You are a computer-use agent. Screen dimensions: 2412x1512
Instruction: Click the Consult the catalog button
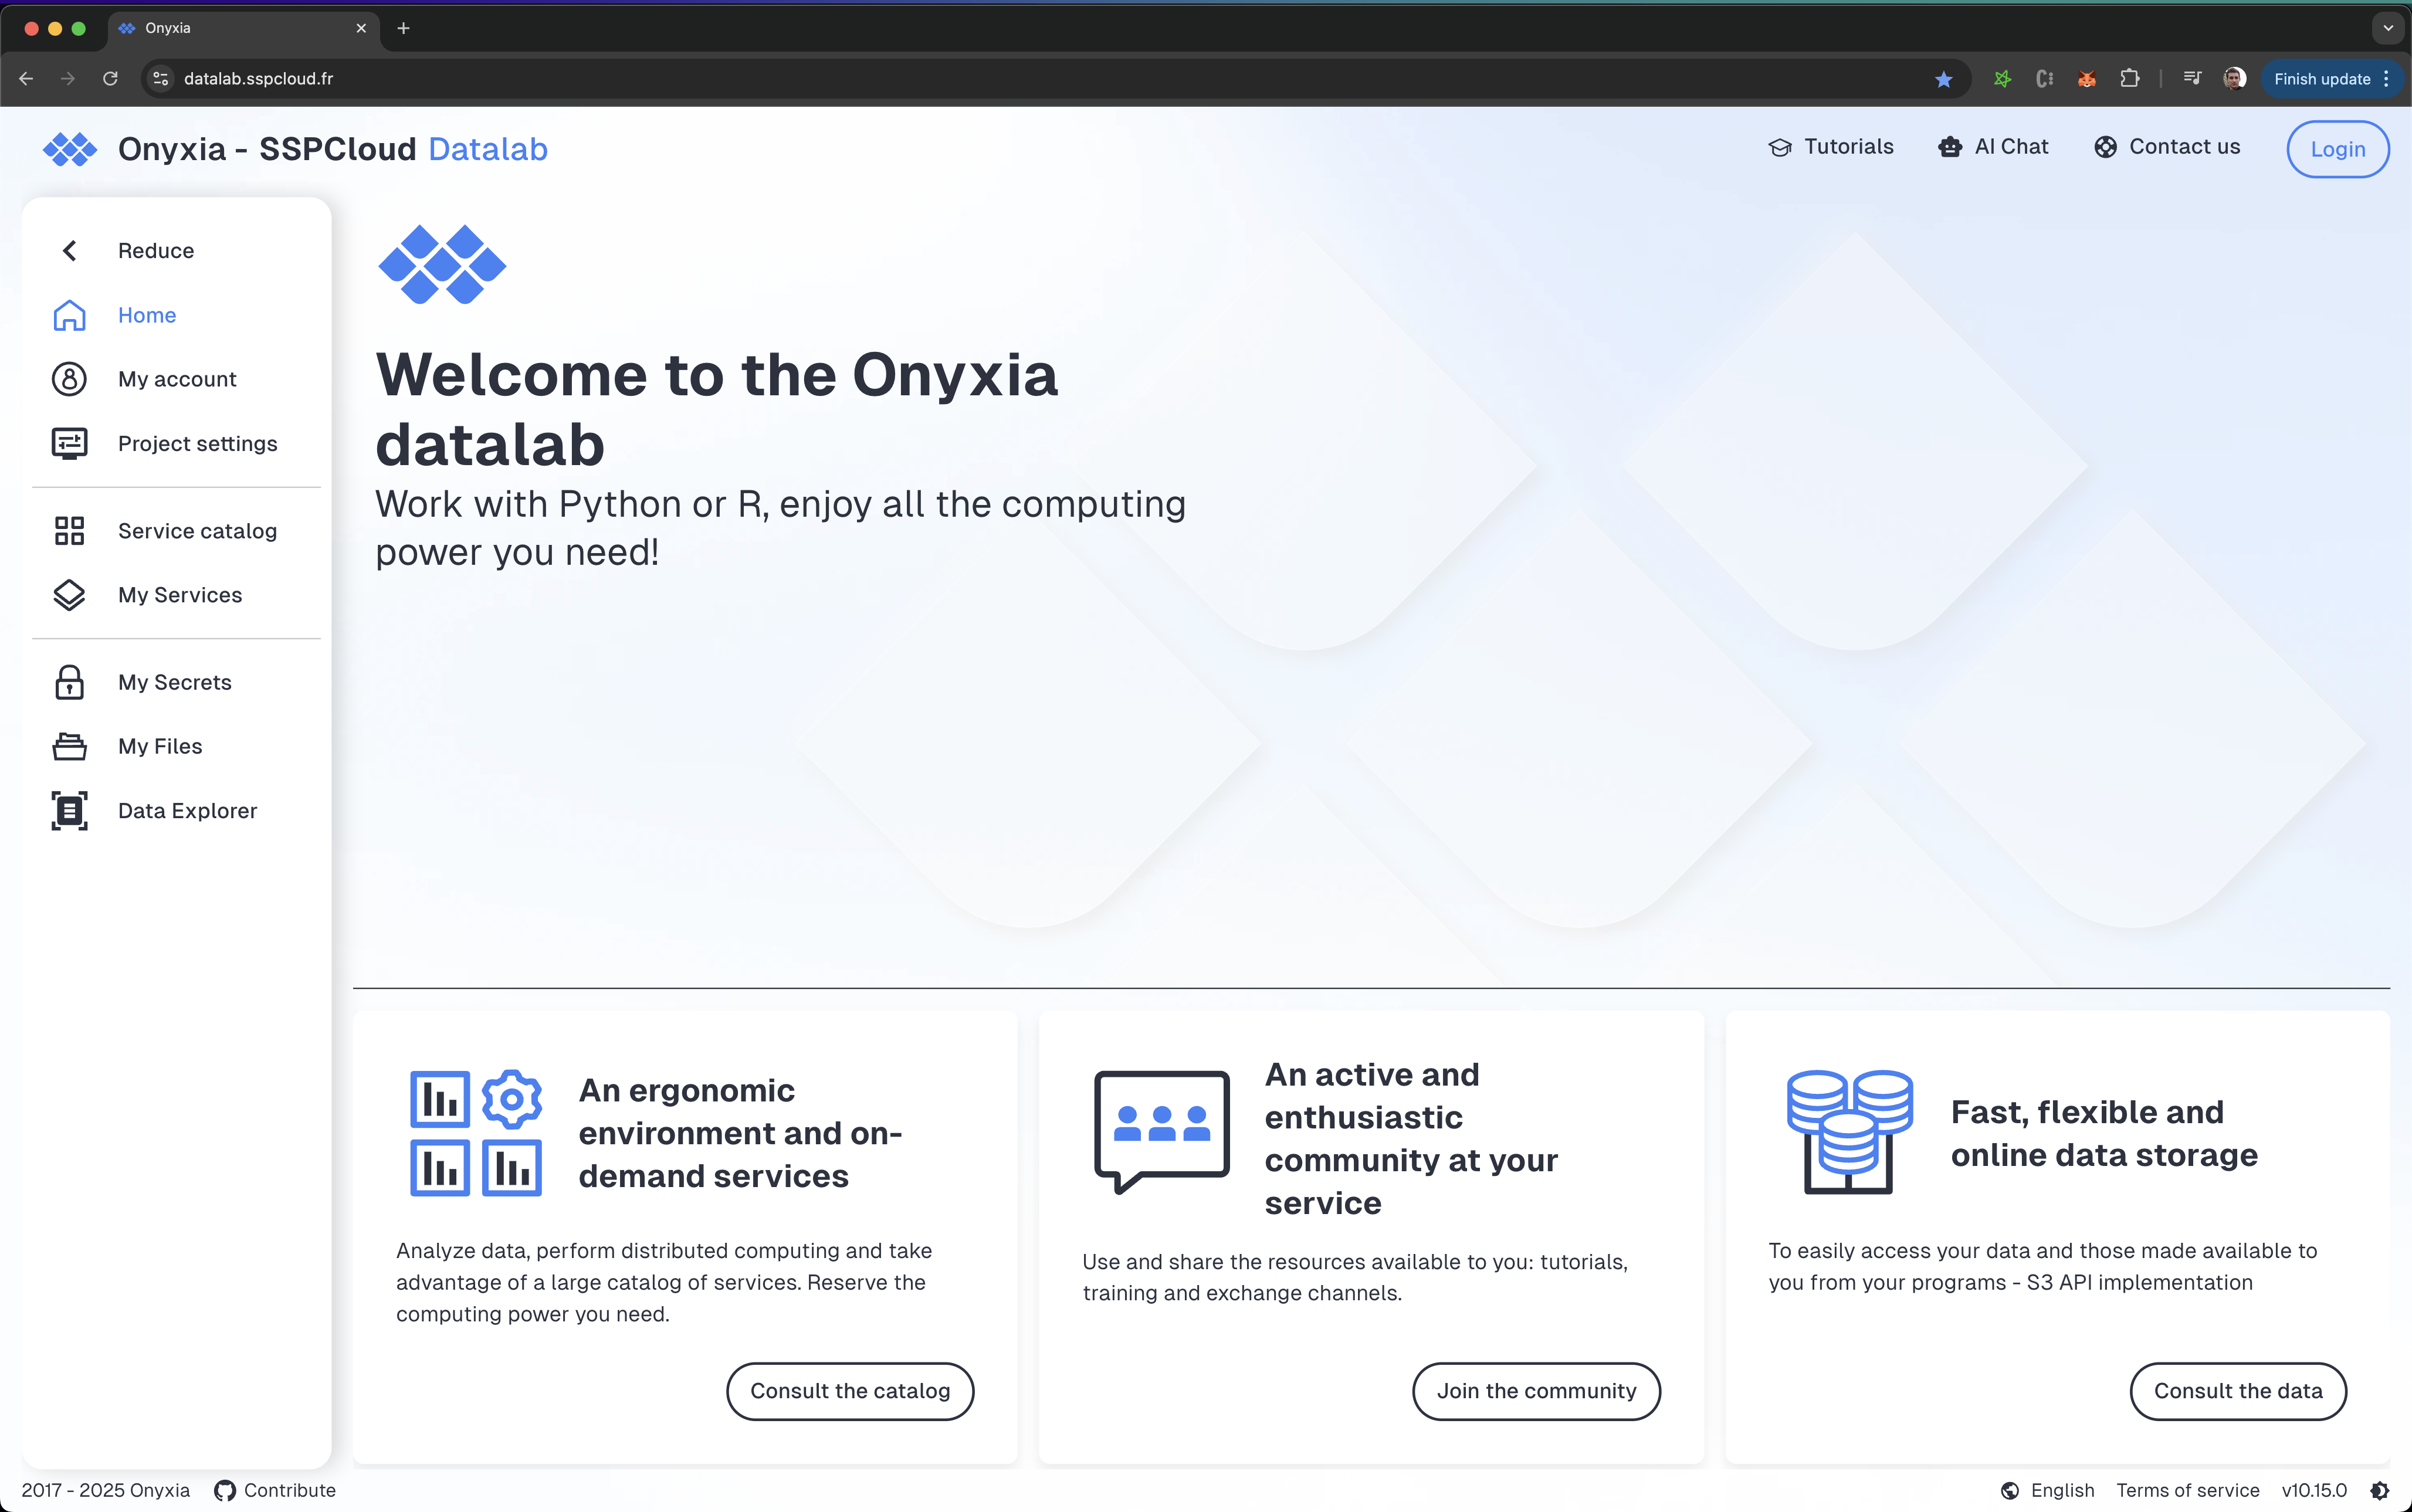[850, 1391]
